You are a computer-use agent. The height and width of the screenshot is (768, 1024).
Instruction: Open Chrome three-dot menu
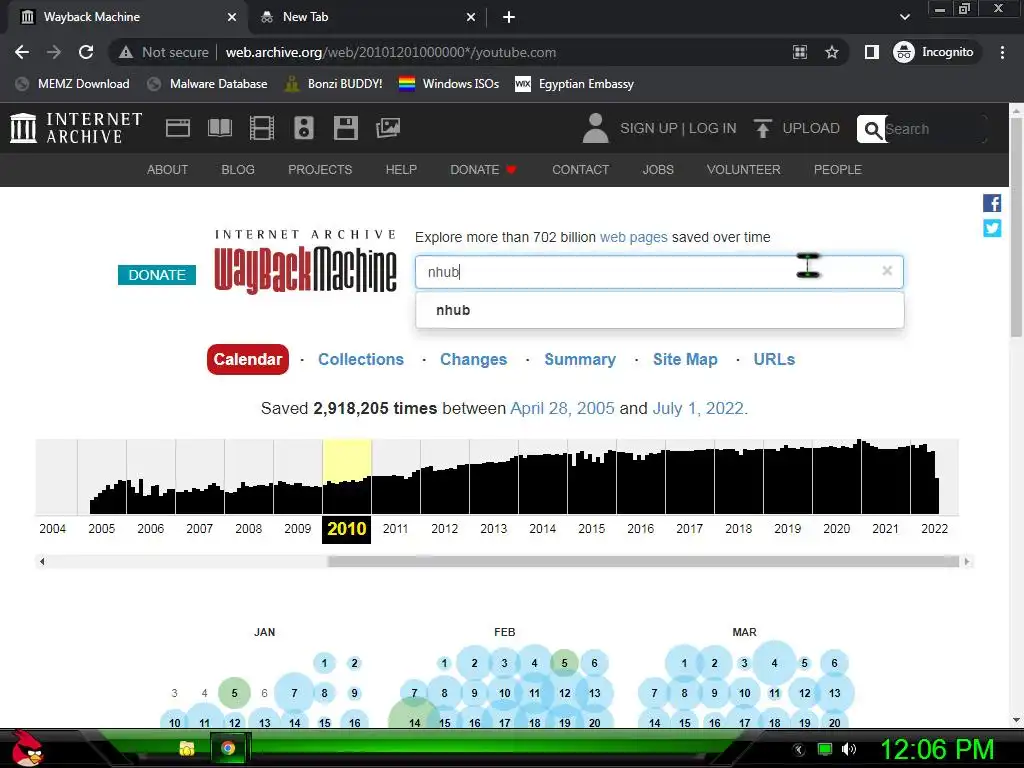tap(1002, 52)
